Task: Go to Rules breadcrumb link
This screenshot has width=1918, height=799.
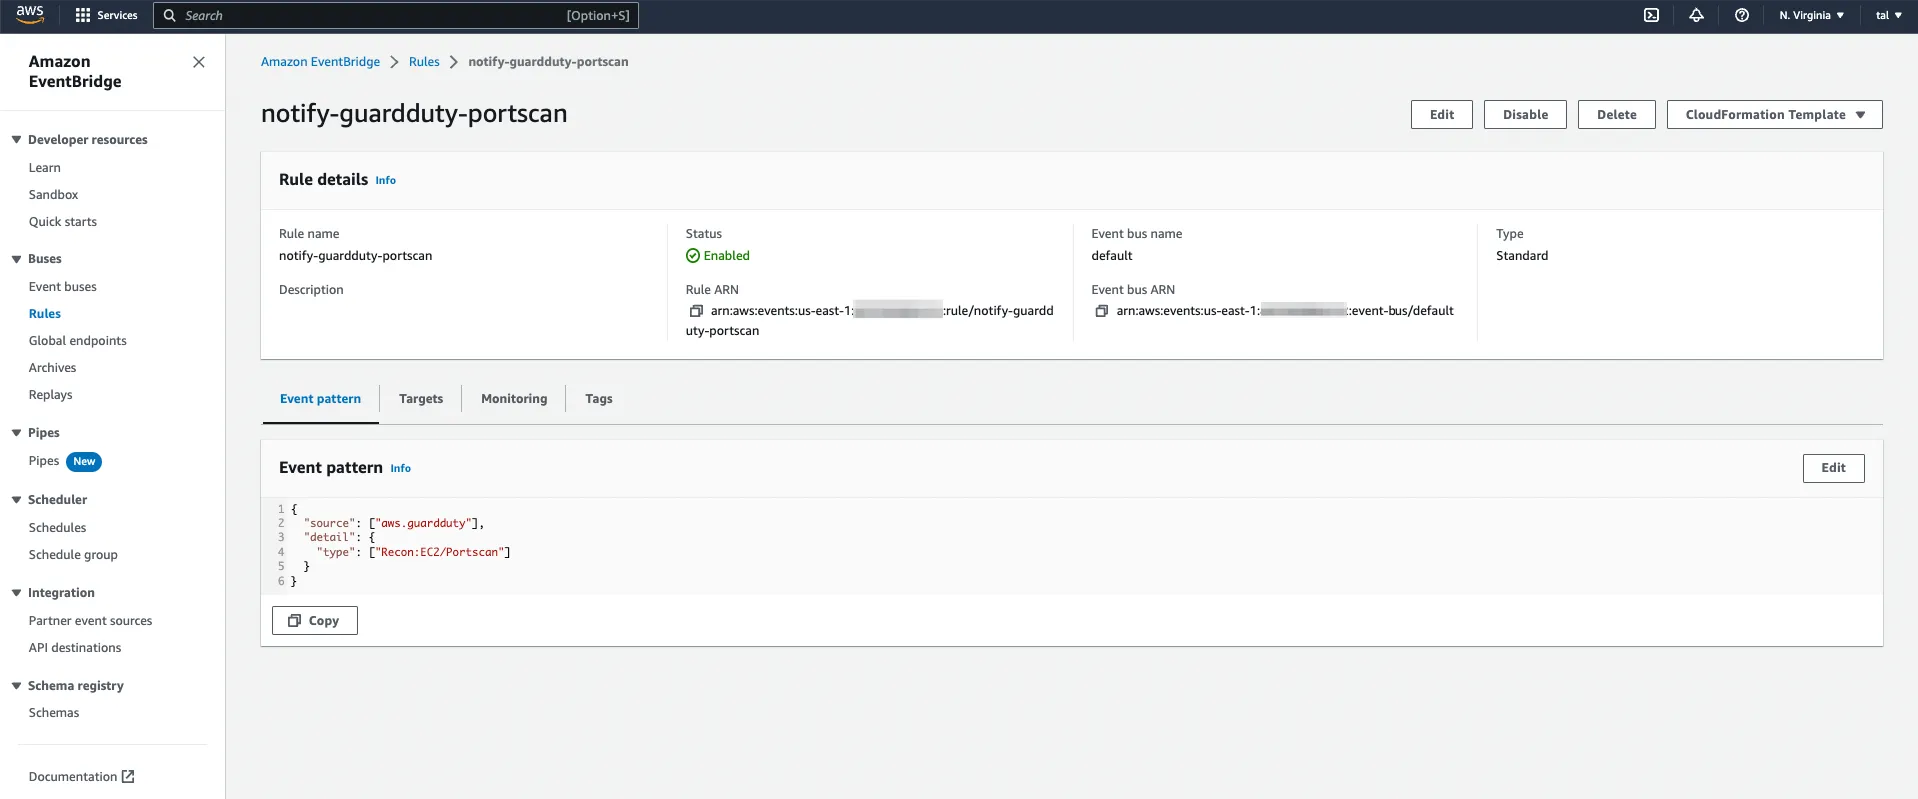Action: [424, 62]
